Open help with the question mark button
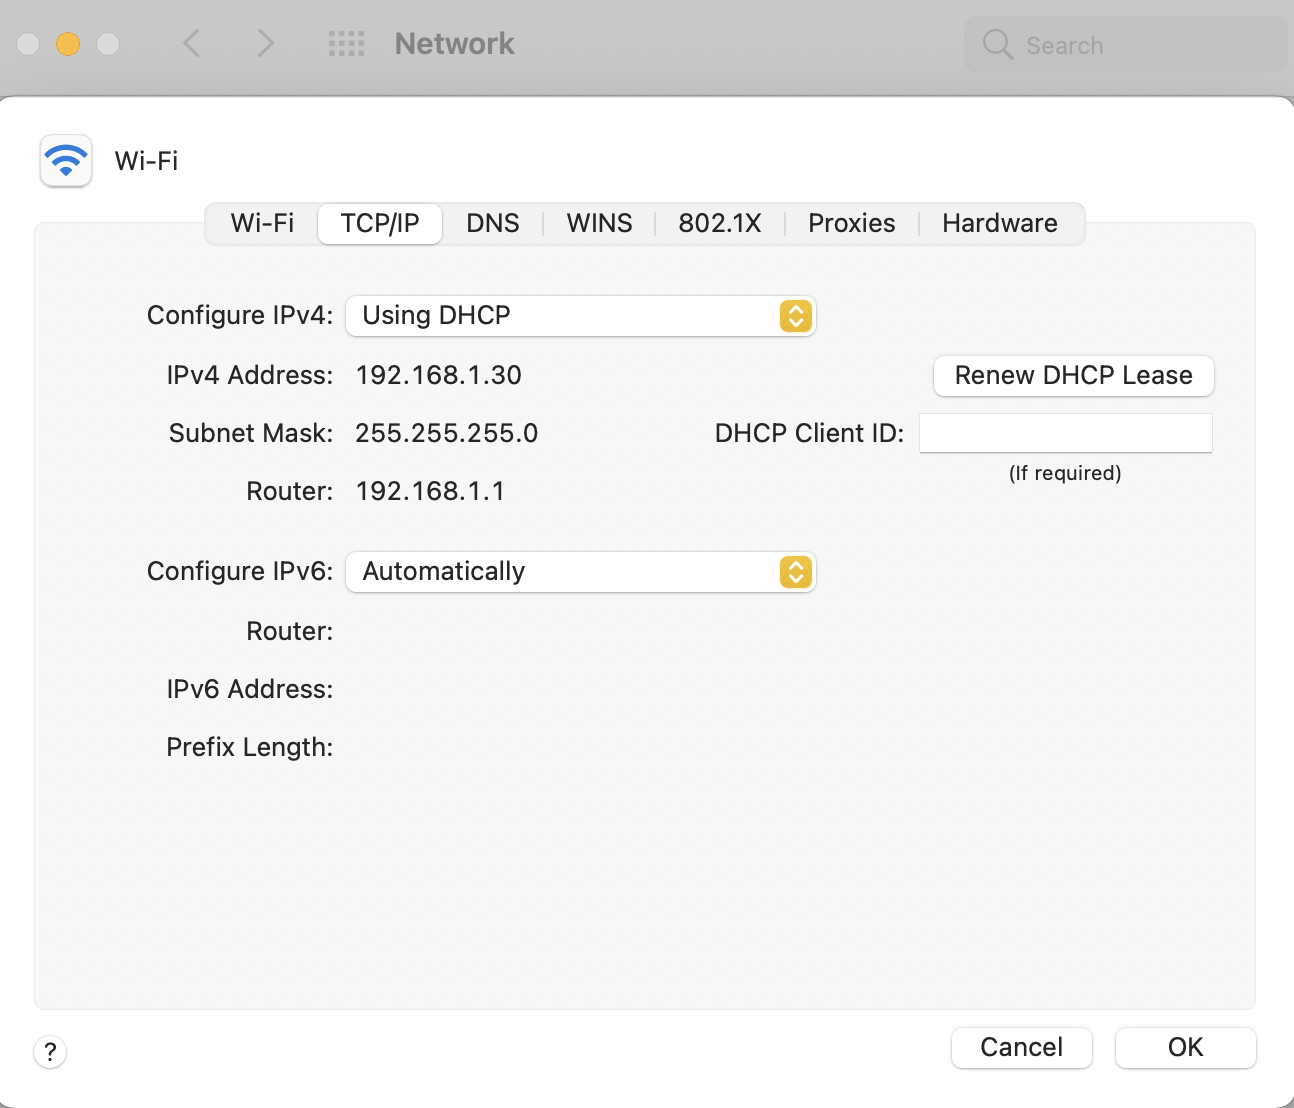Viewport: 1294px width, 1108px height. click(x=50, y=1052)
